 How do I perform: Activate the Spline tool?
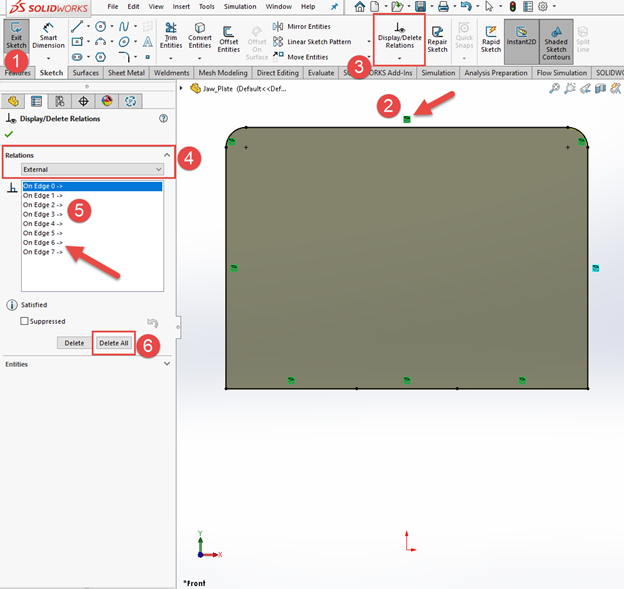click(124, 27)
